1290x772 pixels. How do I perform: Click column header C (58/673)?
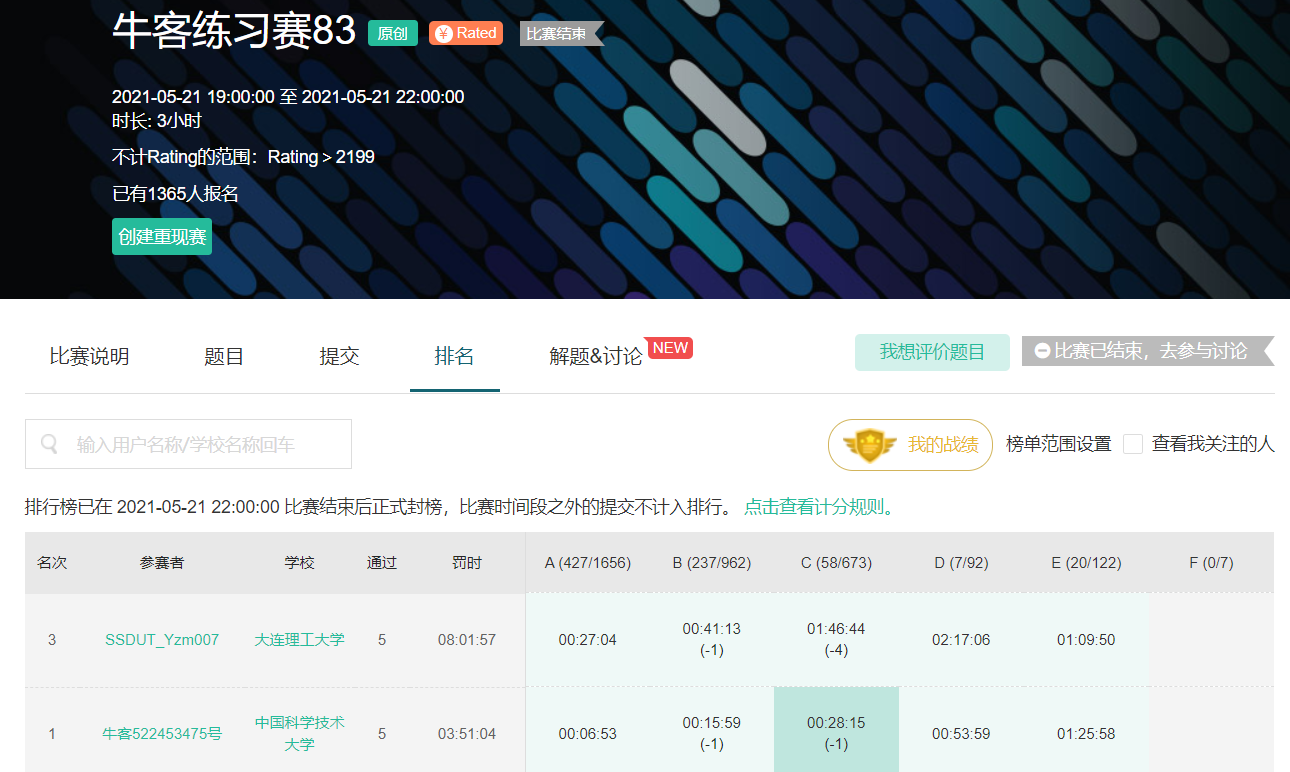[837, 563]
